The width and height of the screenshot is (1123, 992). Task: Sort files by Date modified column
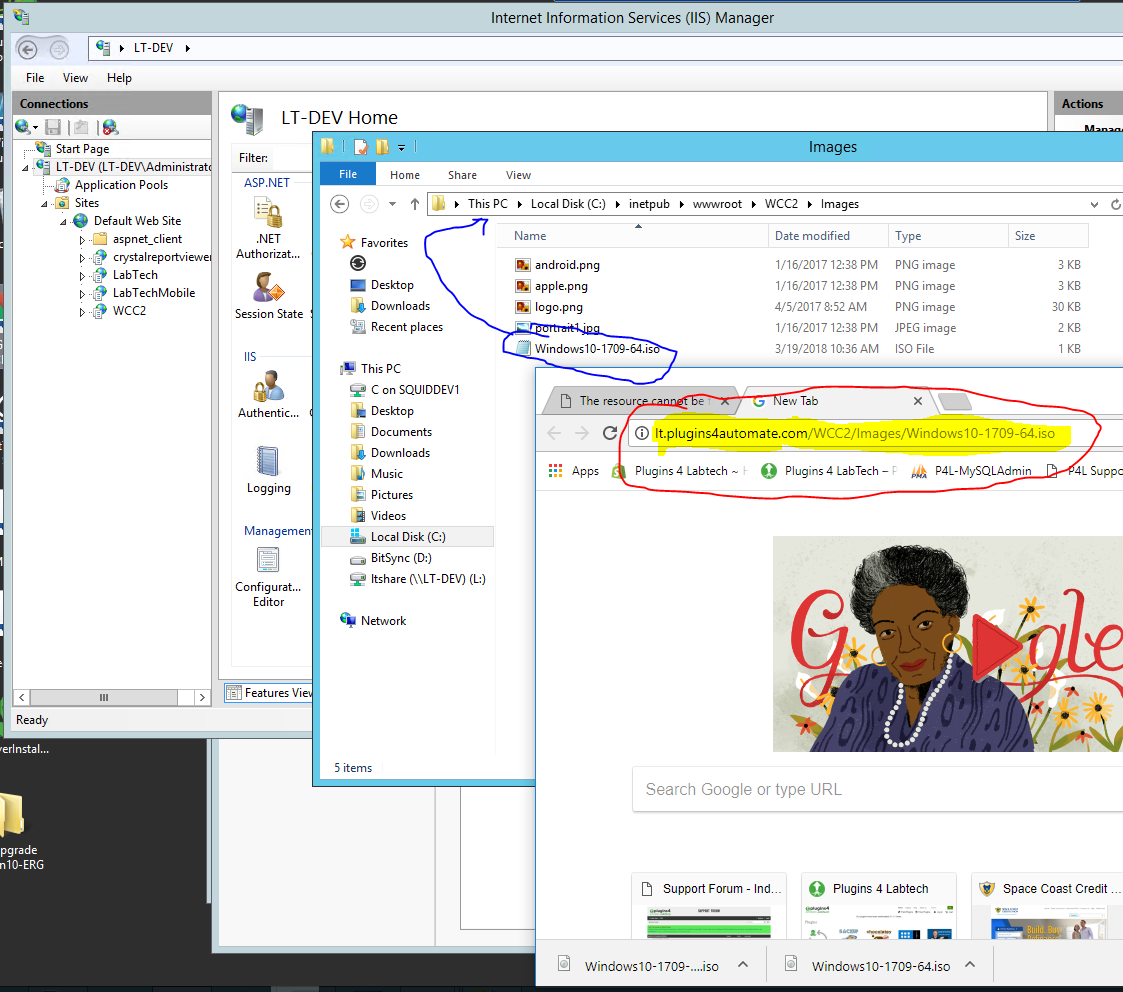tap(812, 236)
